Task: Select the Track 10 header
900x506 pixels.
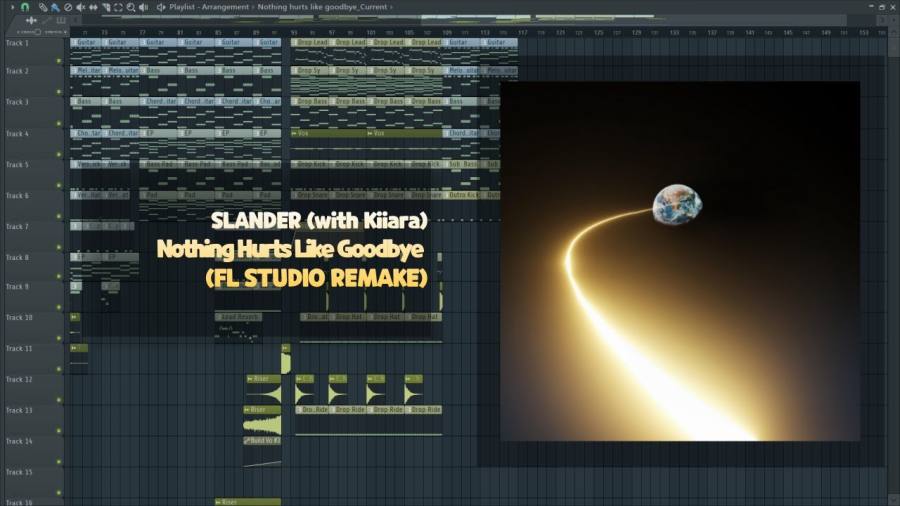Action: 33,326
